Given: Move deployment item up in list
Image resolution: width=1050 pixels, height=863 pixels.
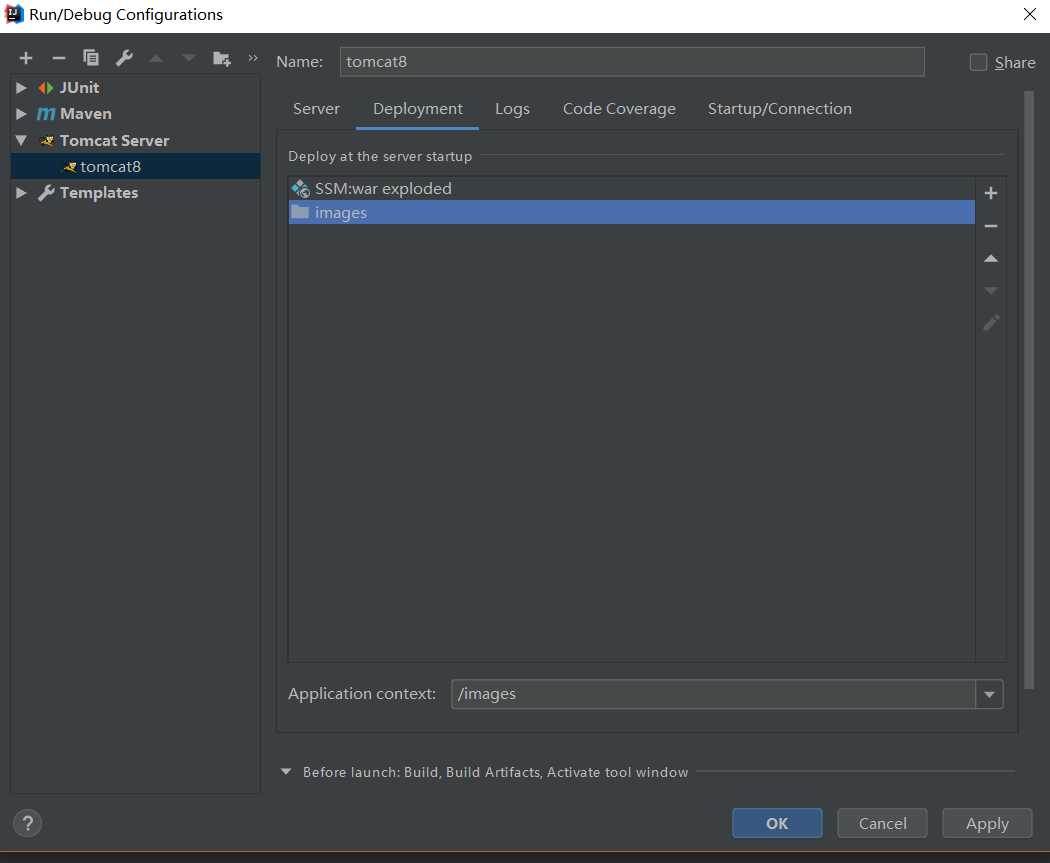Looking at the screenshot, I should [990, 258].
